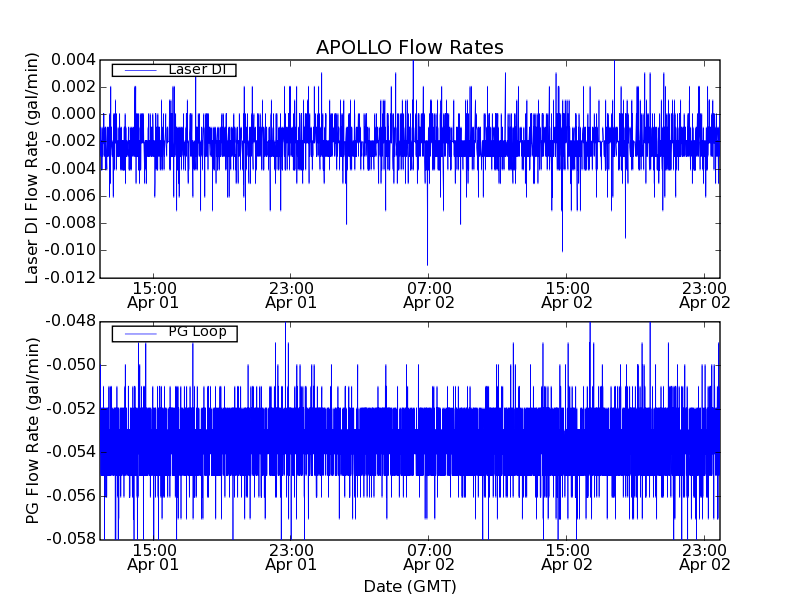800x600 pixels.
Task: Click the 0.000 y-axis tick label
Action: 73,114
